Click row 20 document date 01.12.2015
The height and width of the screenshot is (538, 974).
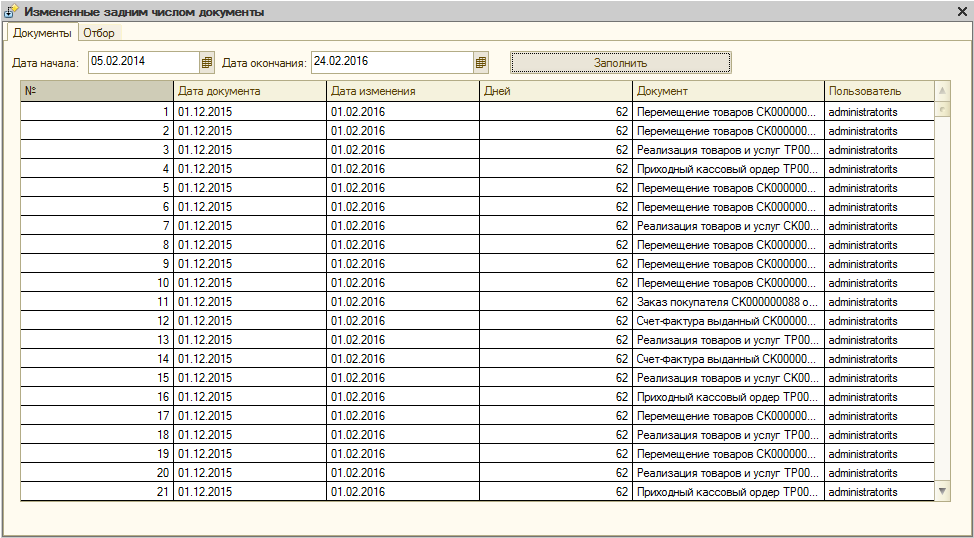pos(249,473)
